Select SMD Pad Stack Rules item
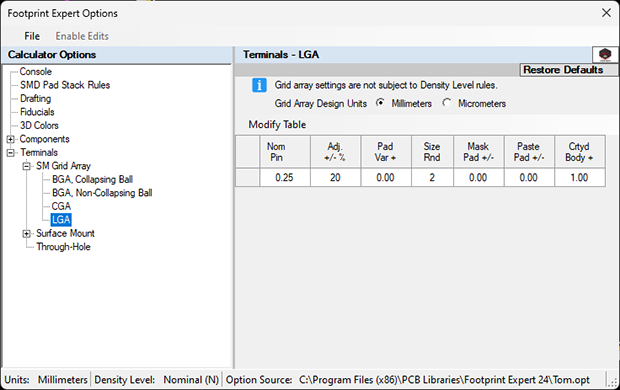Image resolution: width=620 pixels, height=390 pixels. 65,85
